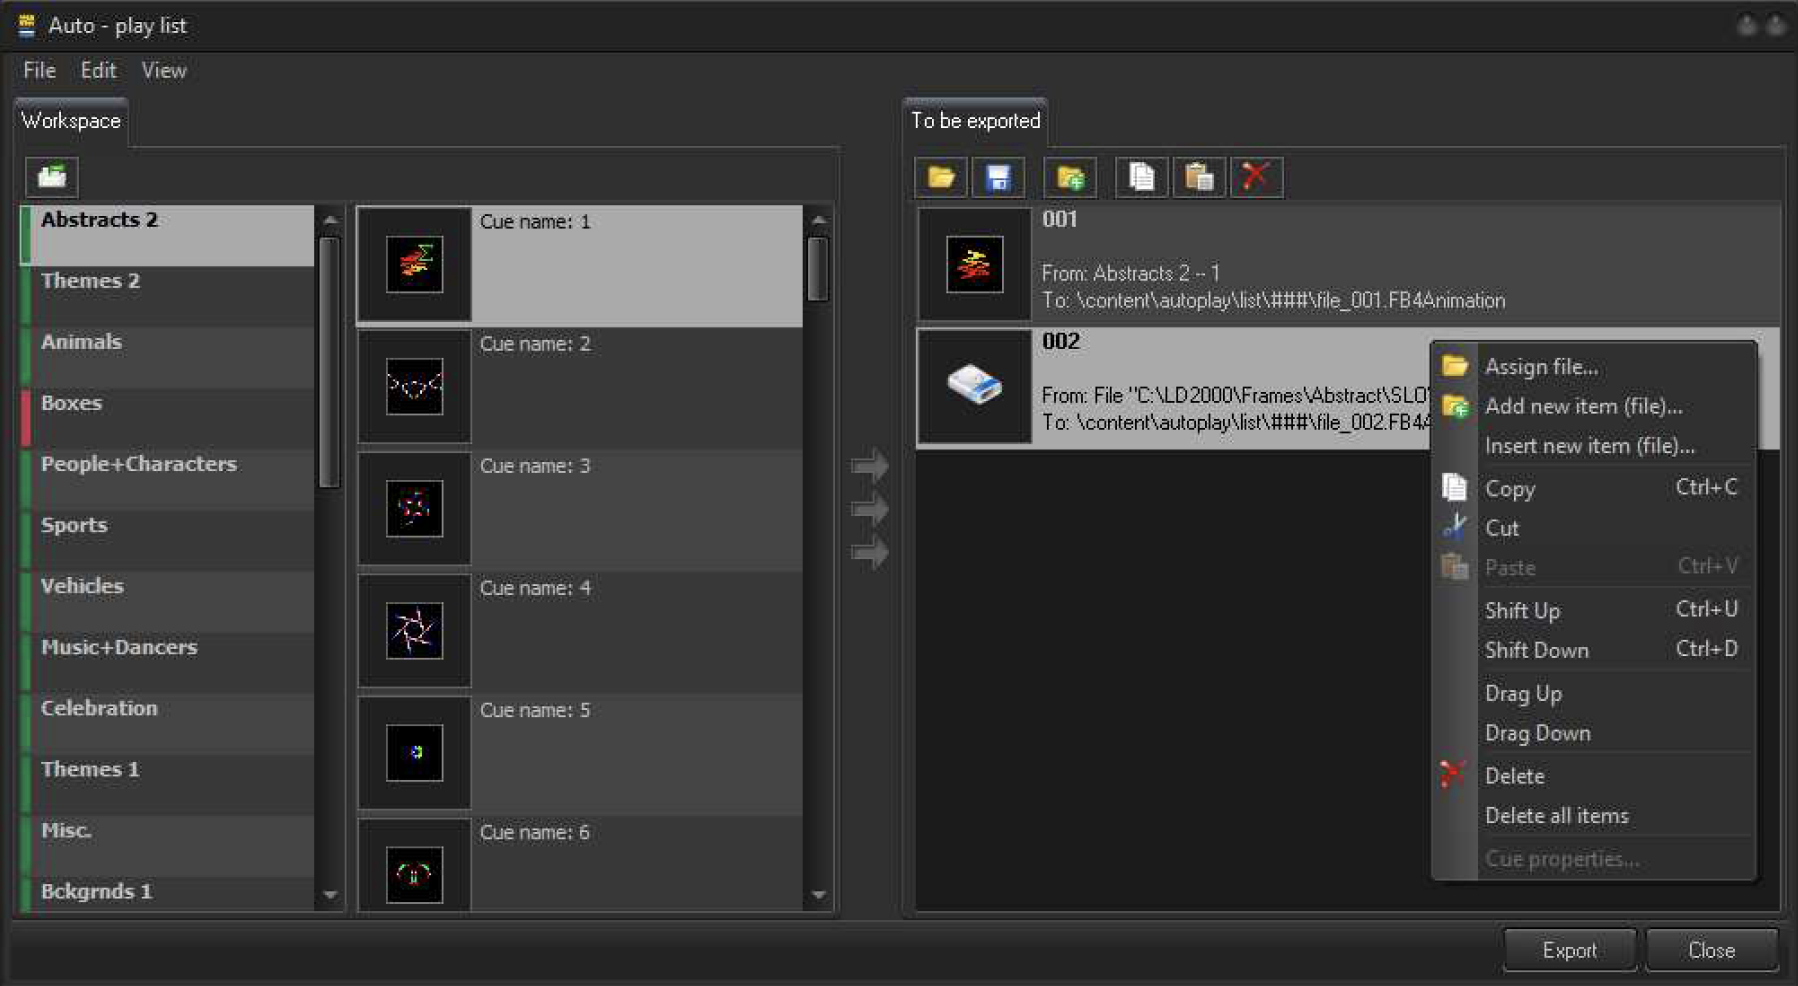The width and height of the screenshot is (1798, 986).
Task: Select Themes 2 category
Action: coord(167,297)
